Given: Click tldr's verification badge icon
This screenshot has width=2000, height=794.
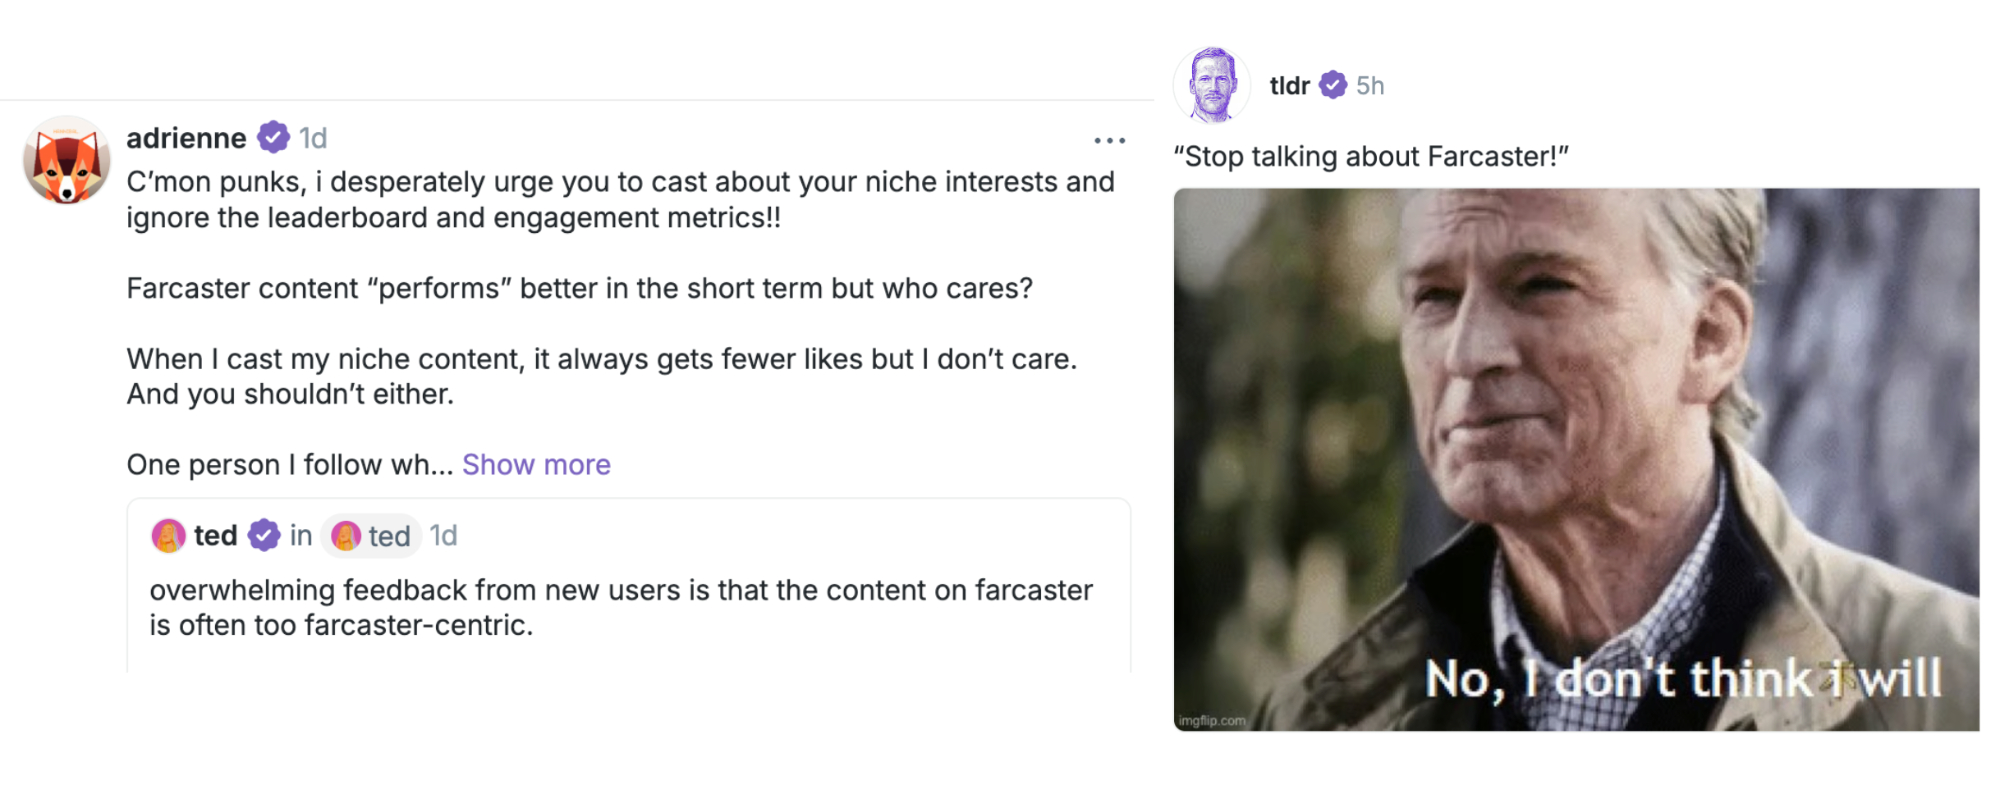Looking at the screenshot, I should [1335, 85].
